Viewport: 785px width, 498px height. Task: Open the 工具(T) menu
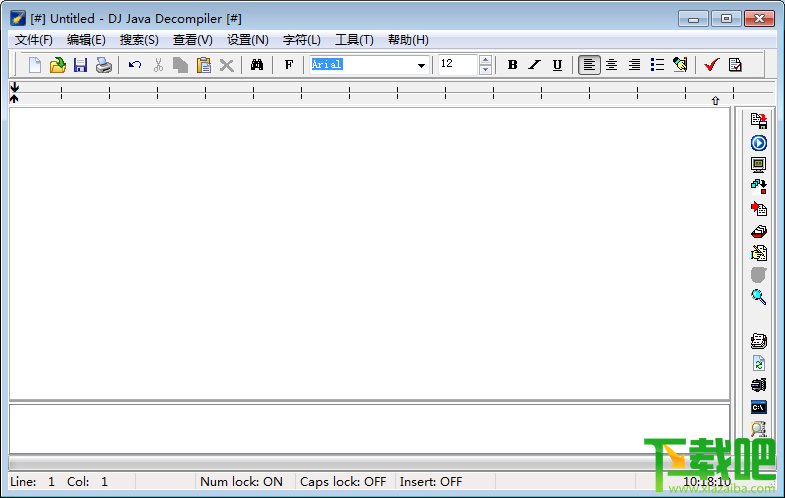pos(354,40)
